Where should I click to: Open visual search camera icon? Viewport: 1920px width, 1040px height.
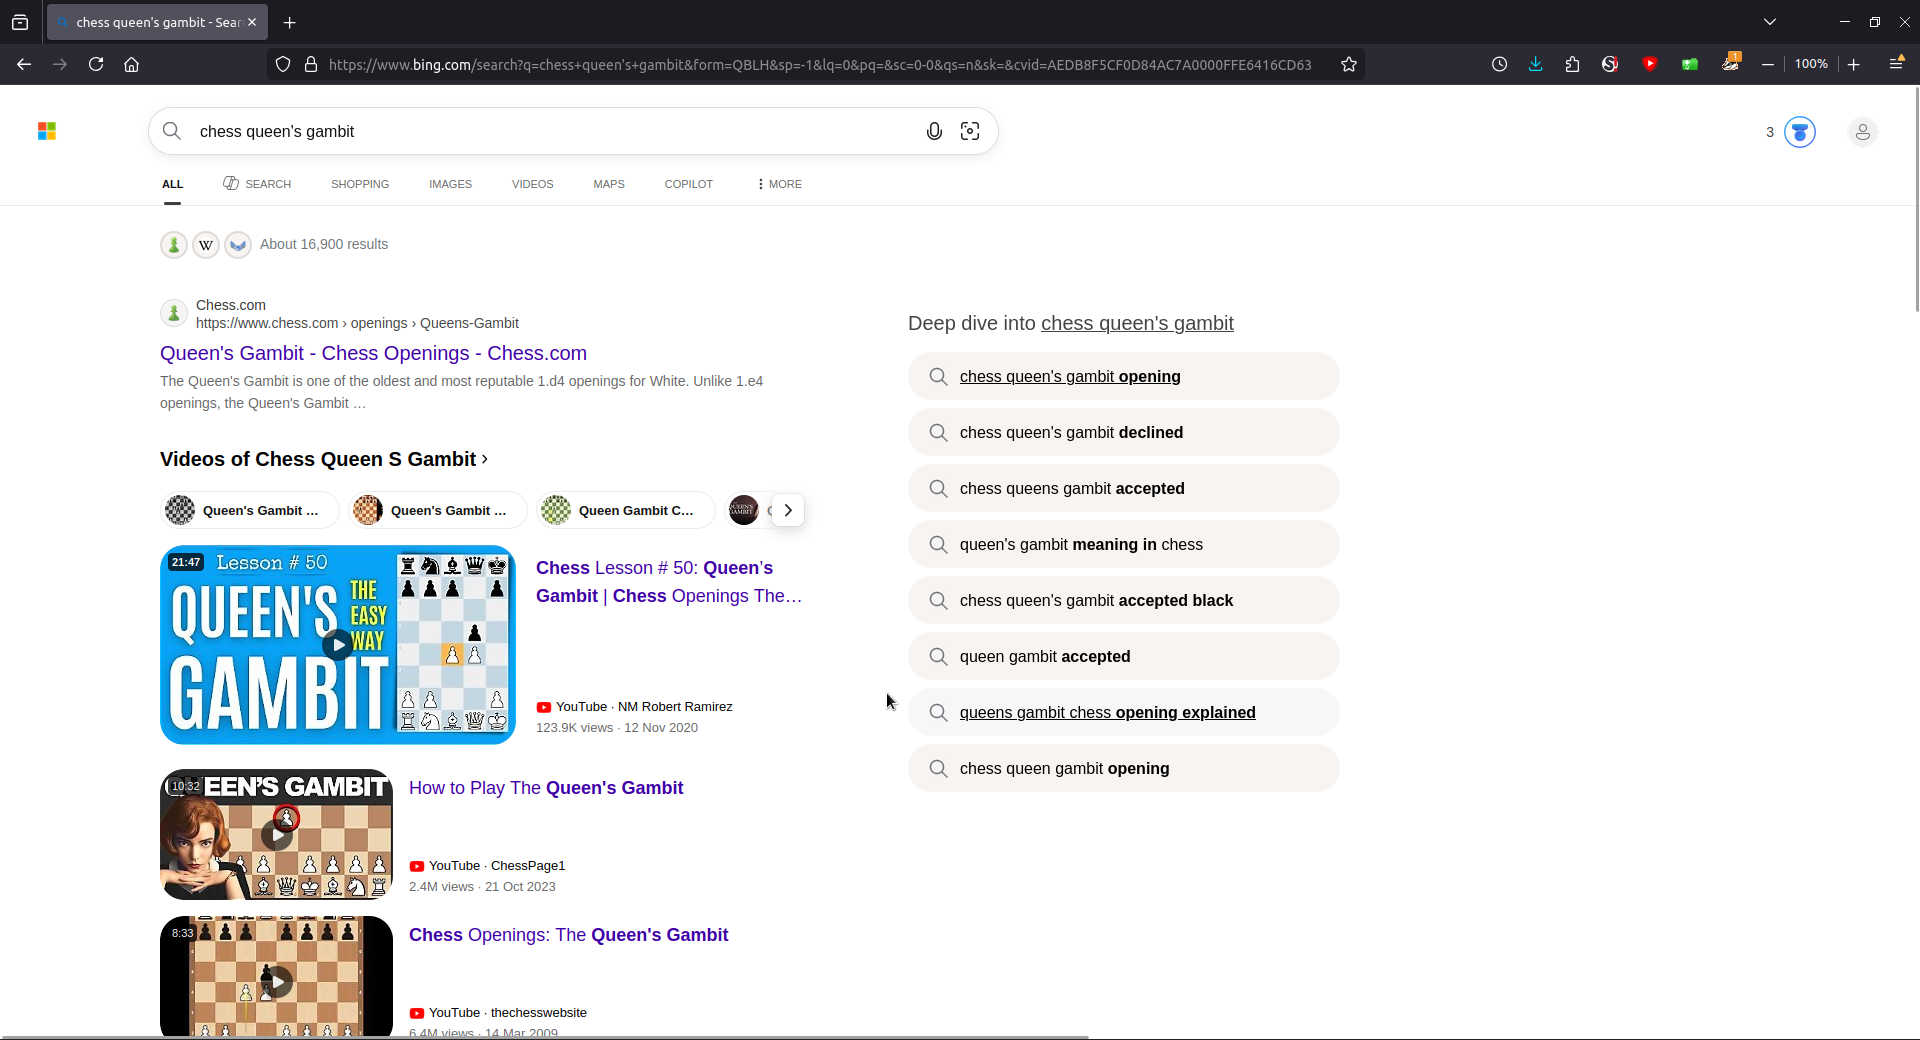(x=970, y=131)
